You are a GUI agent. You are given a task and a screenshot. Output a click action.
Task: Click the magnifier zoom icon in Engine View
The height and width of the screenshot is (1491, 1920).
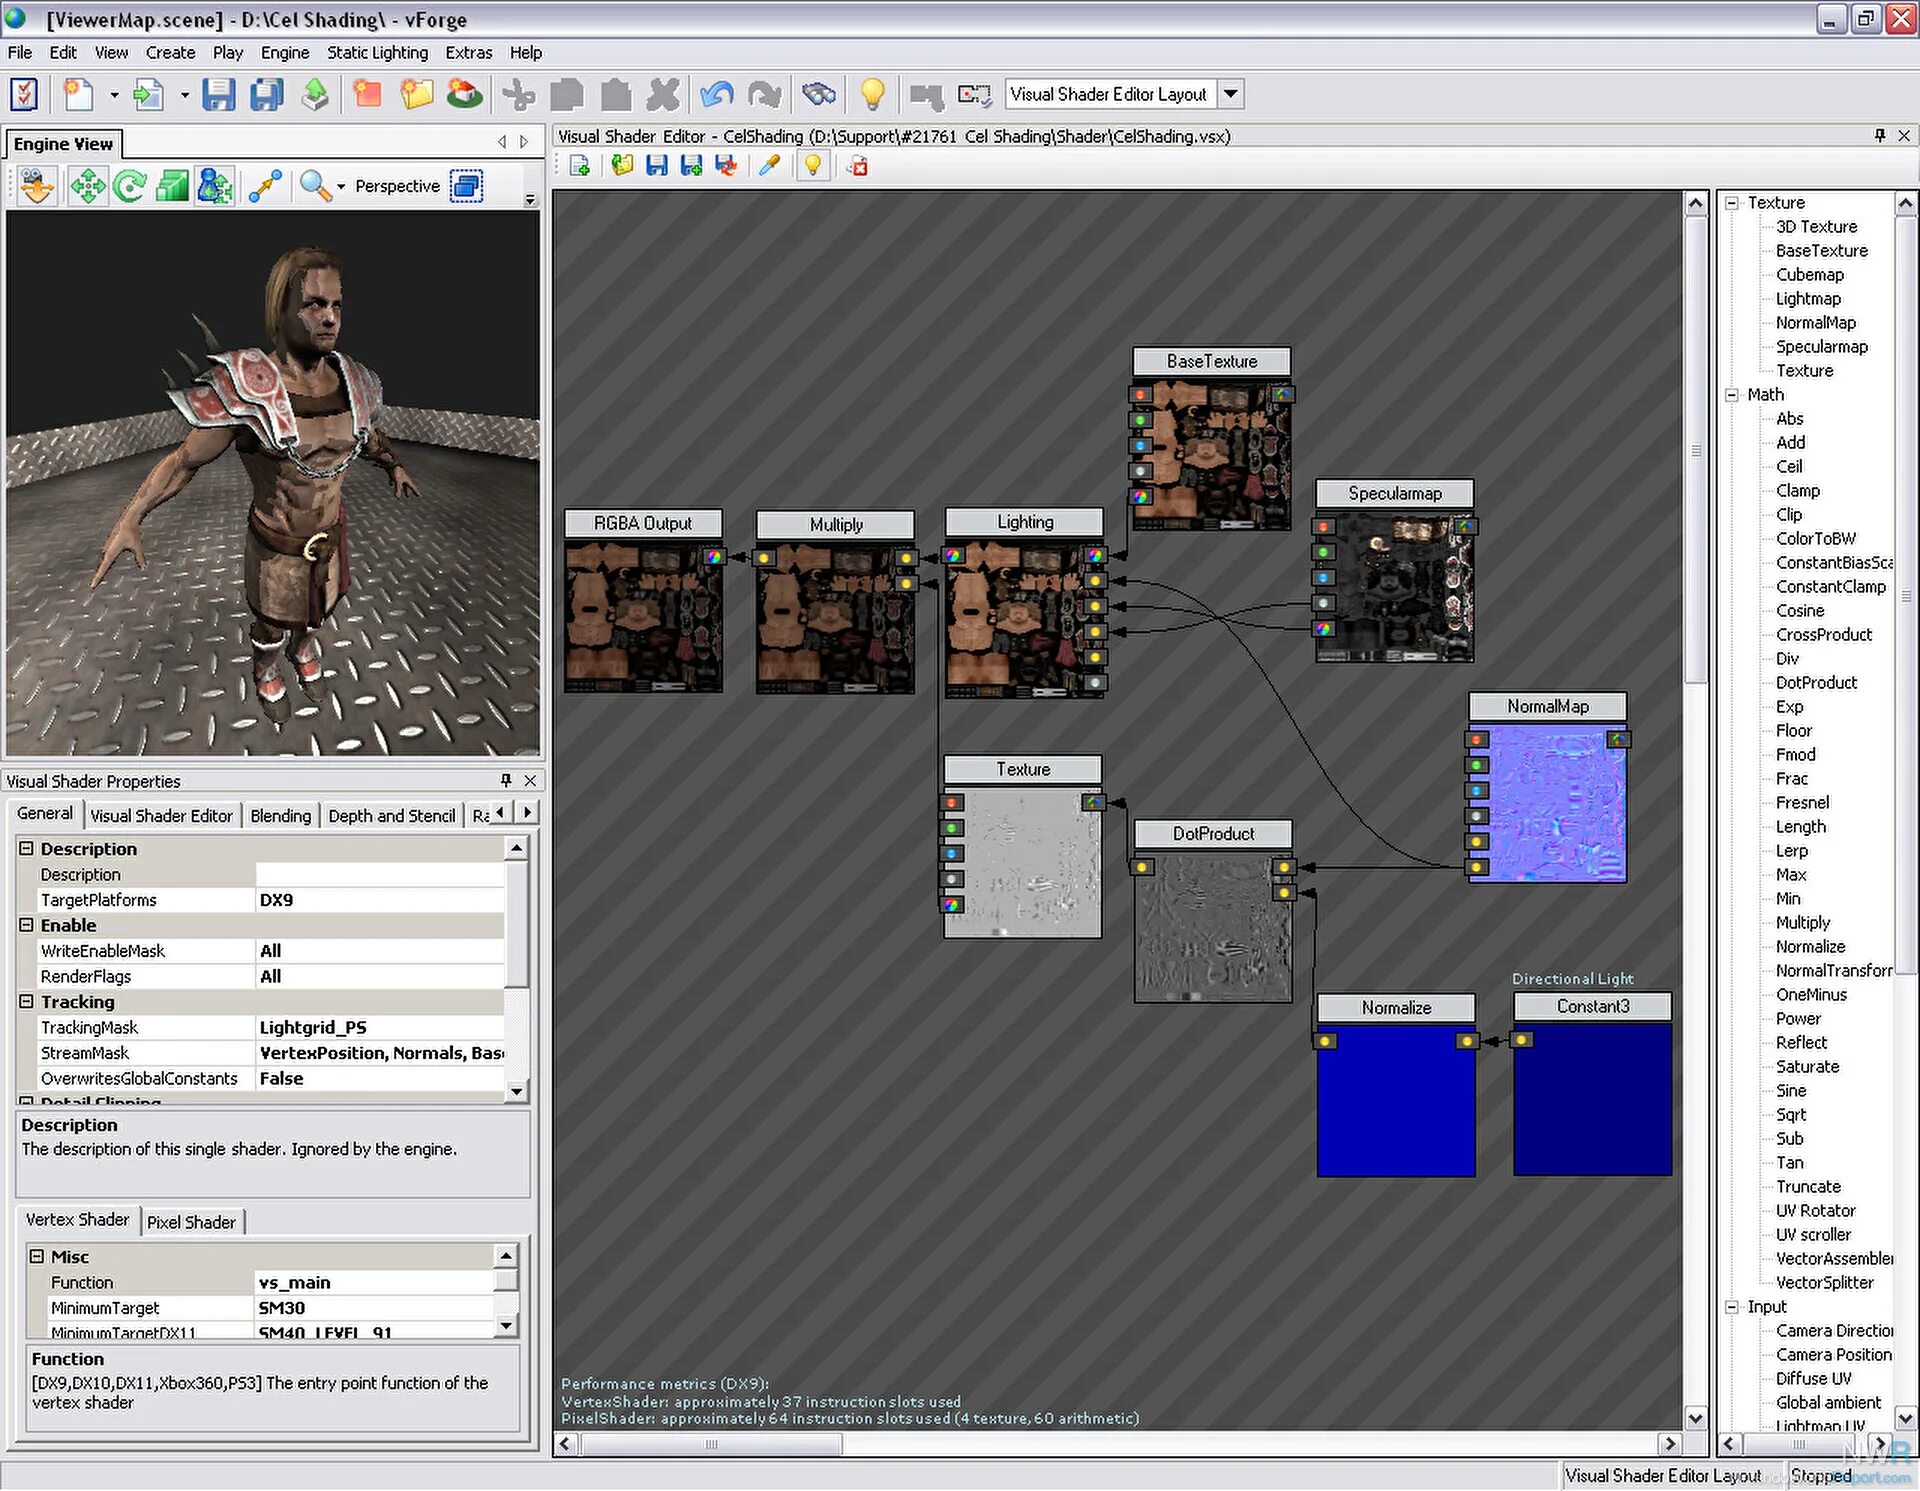(x=315, y=186)
